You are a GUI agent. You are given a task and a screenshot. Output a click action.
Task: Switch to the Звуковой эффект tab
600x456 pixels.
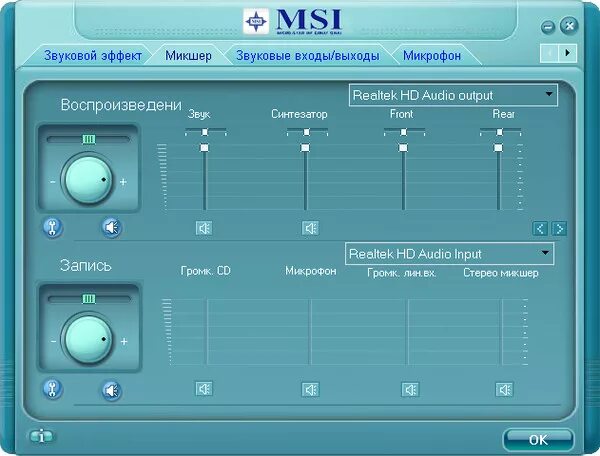(x=93, y=56)
